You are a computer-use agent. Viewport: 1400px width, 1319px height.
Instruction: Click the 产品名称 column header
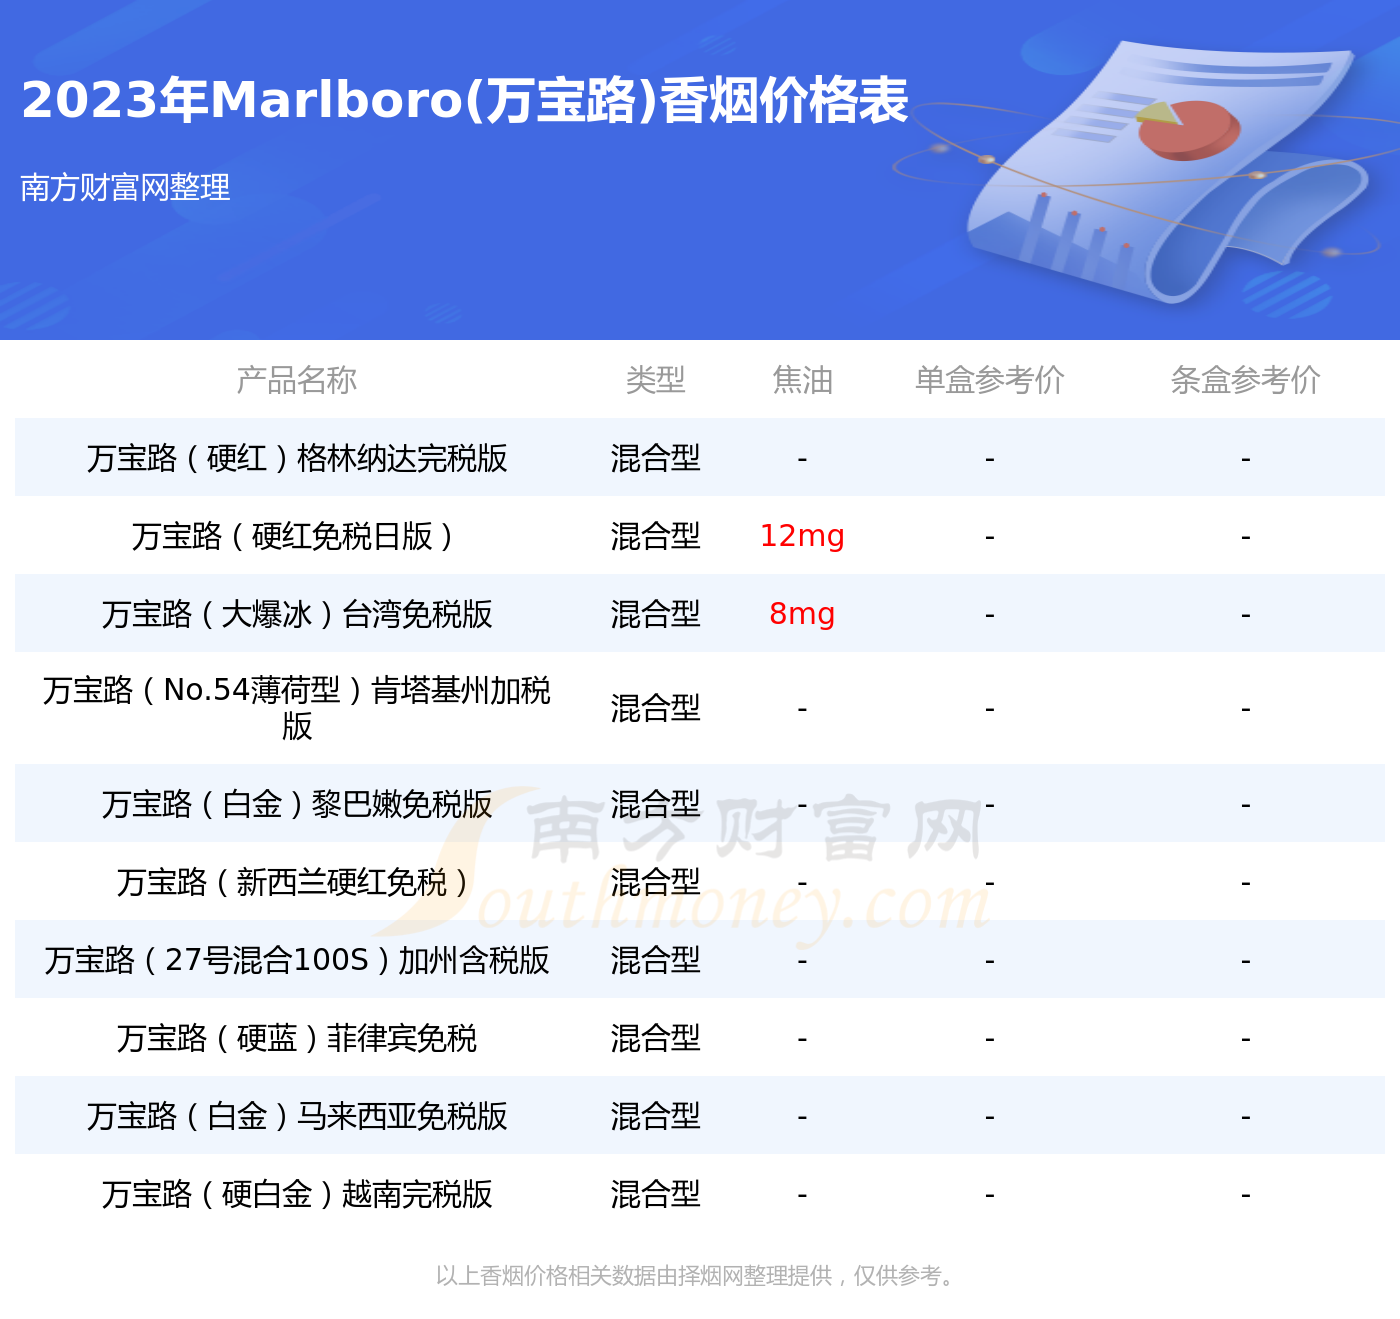tap(297, 380)
